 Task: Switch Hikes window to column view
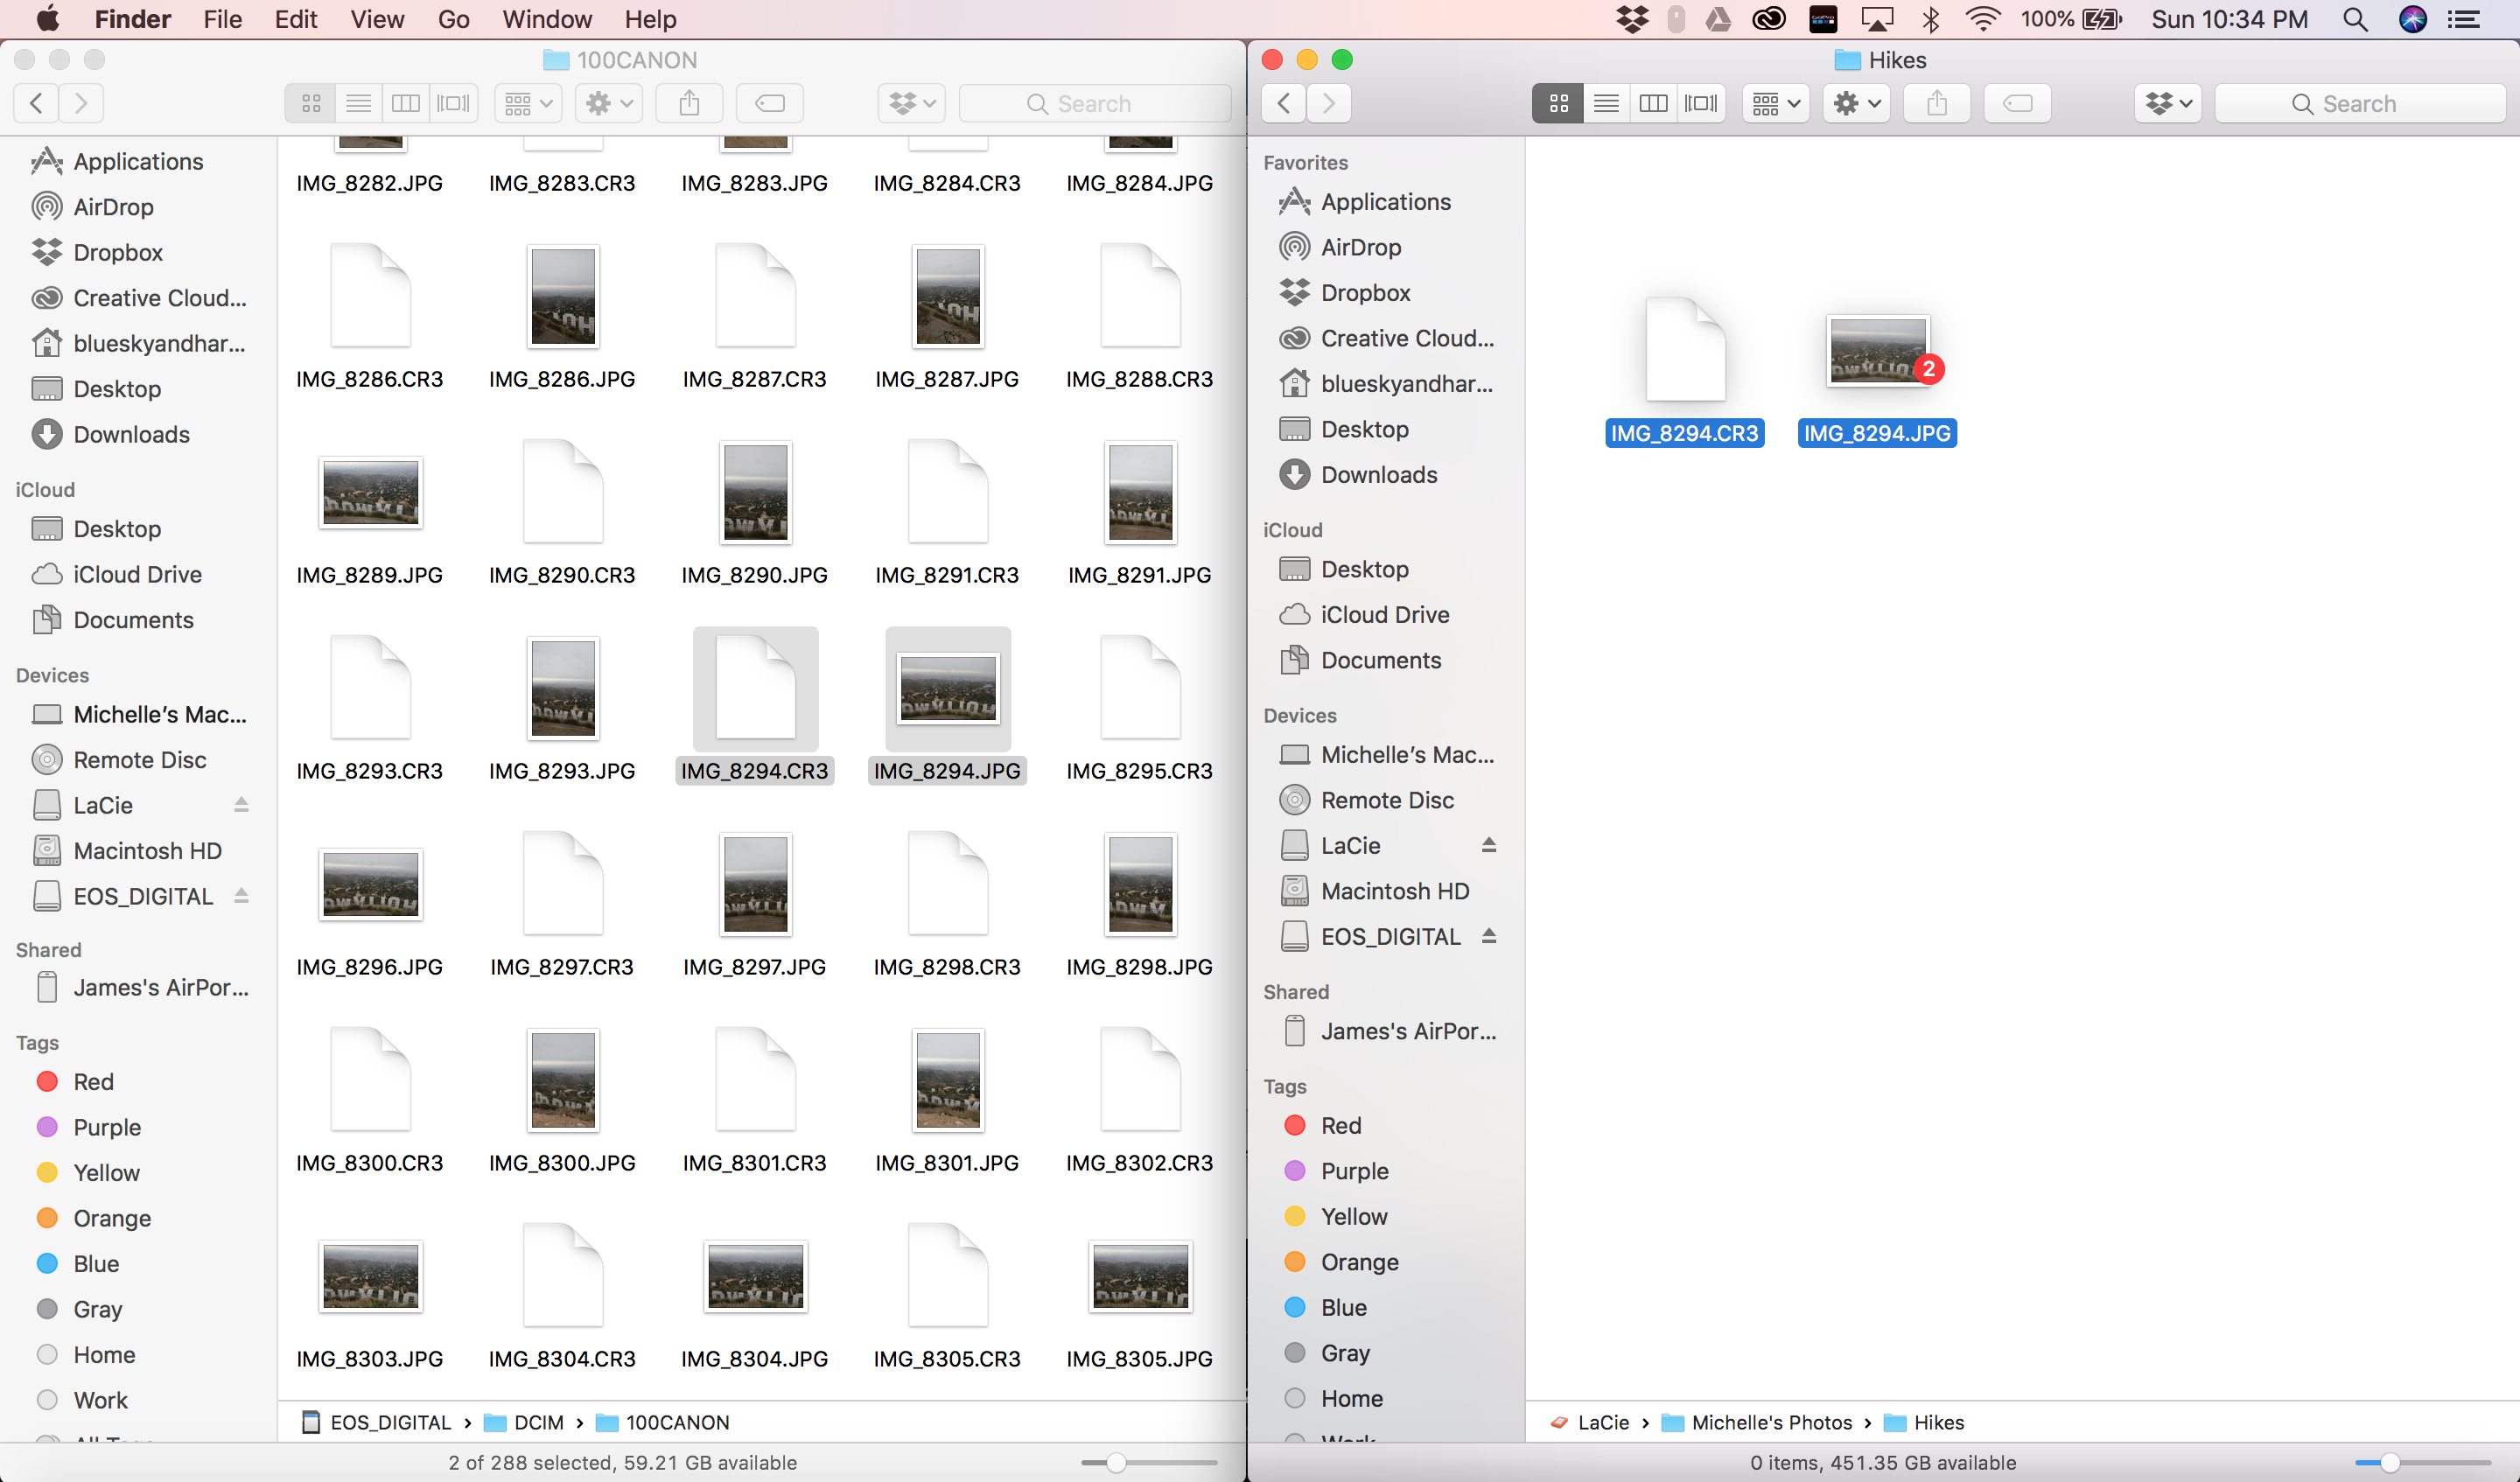pyautogui.click(x=1653, y=103)
